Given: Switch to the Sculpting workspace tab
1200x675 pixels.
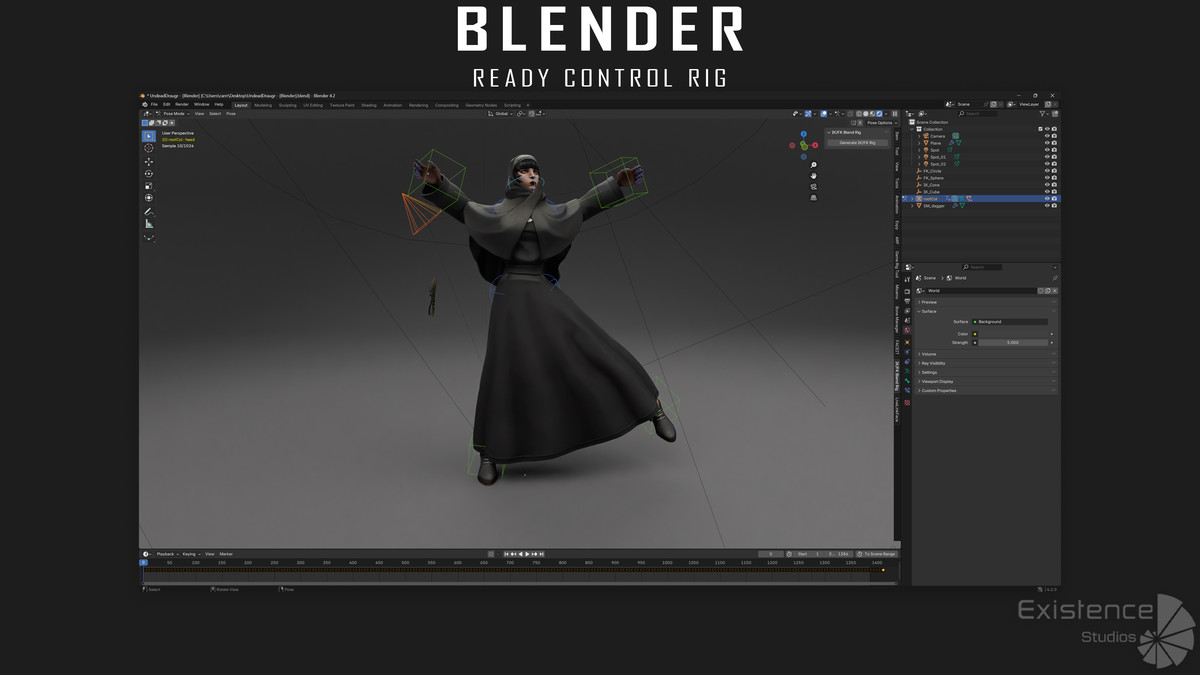Looking at the screenshot, I should 287,105.
